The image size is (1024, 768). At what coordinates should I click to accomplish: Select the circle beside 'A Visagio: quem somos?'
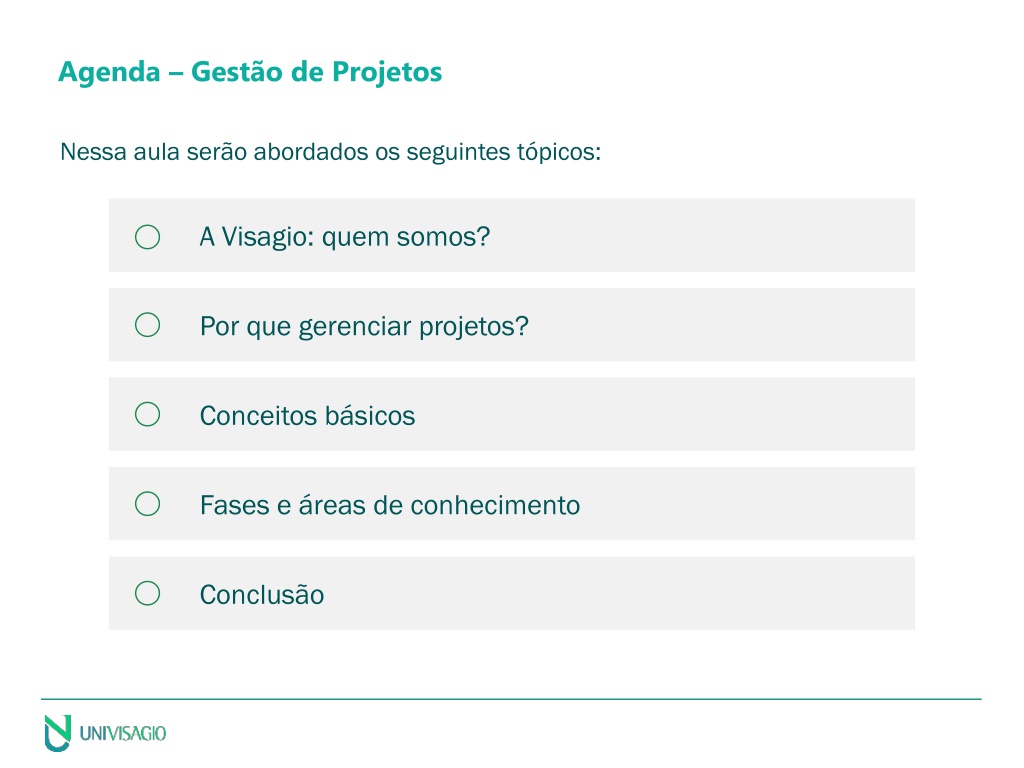pos(148,236)
